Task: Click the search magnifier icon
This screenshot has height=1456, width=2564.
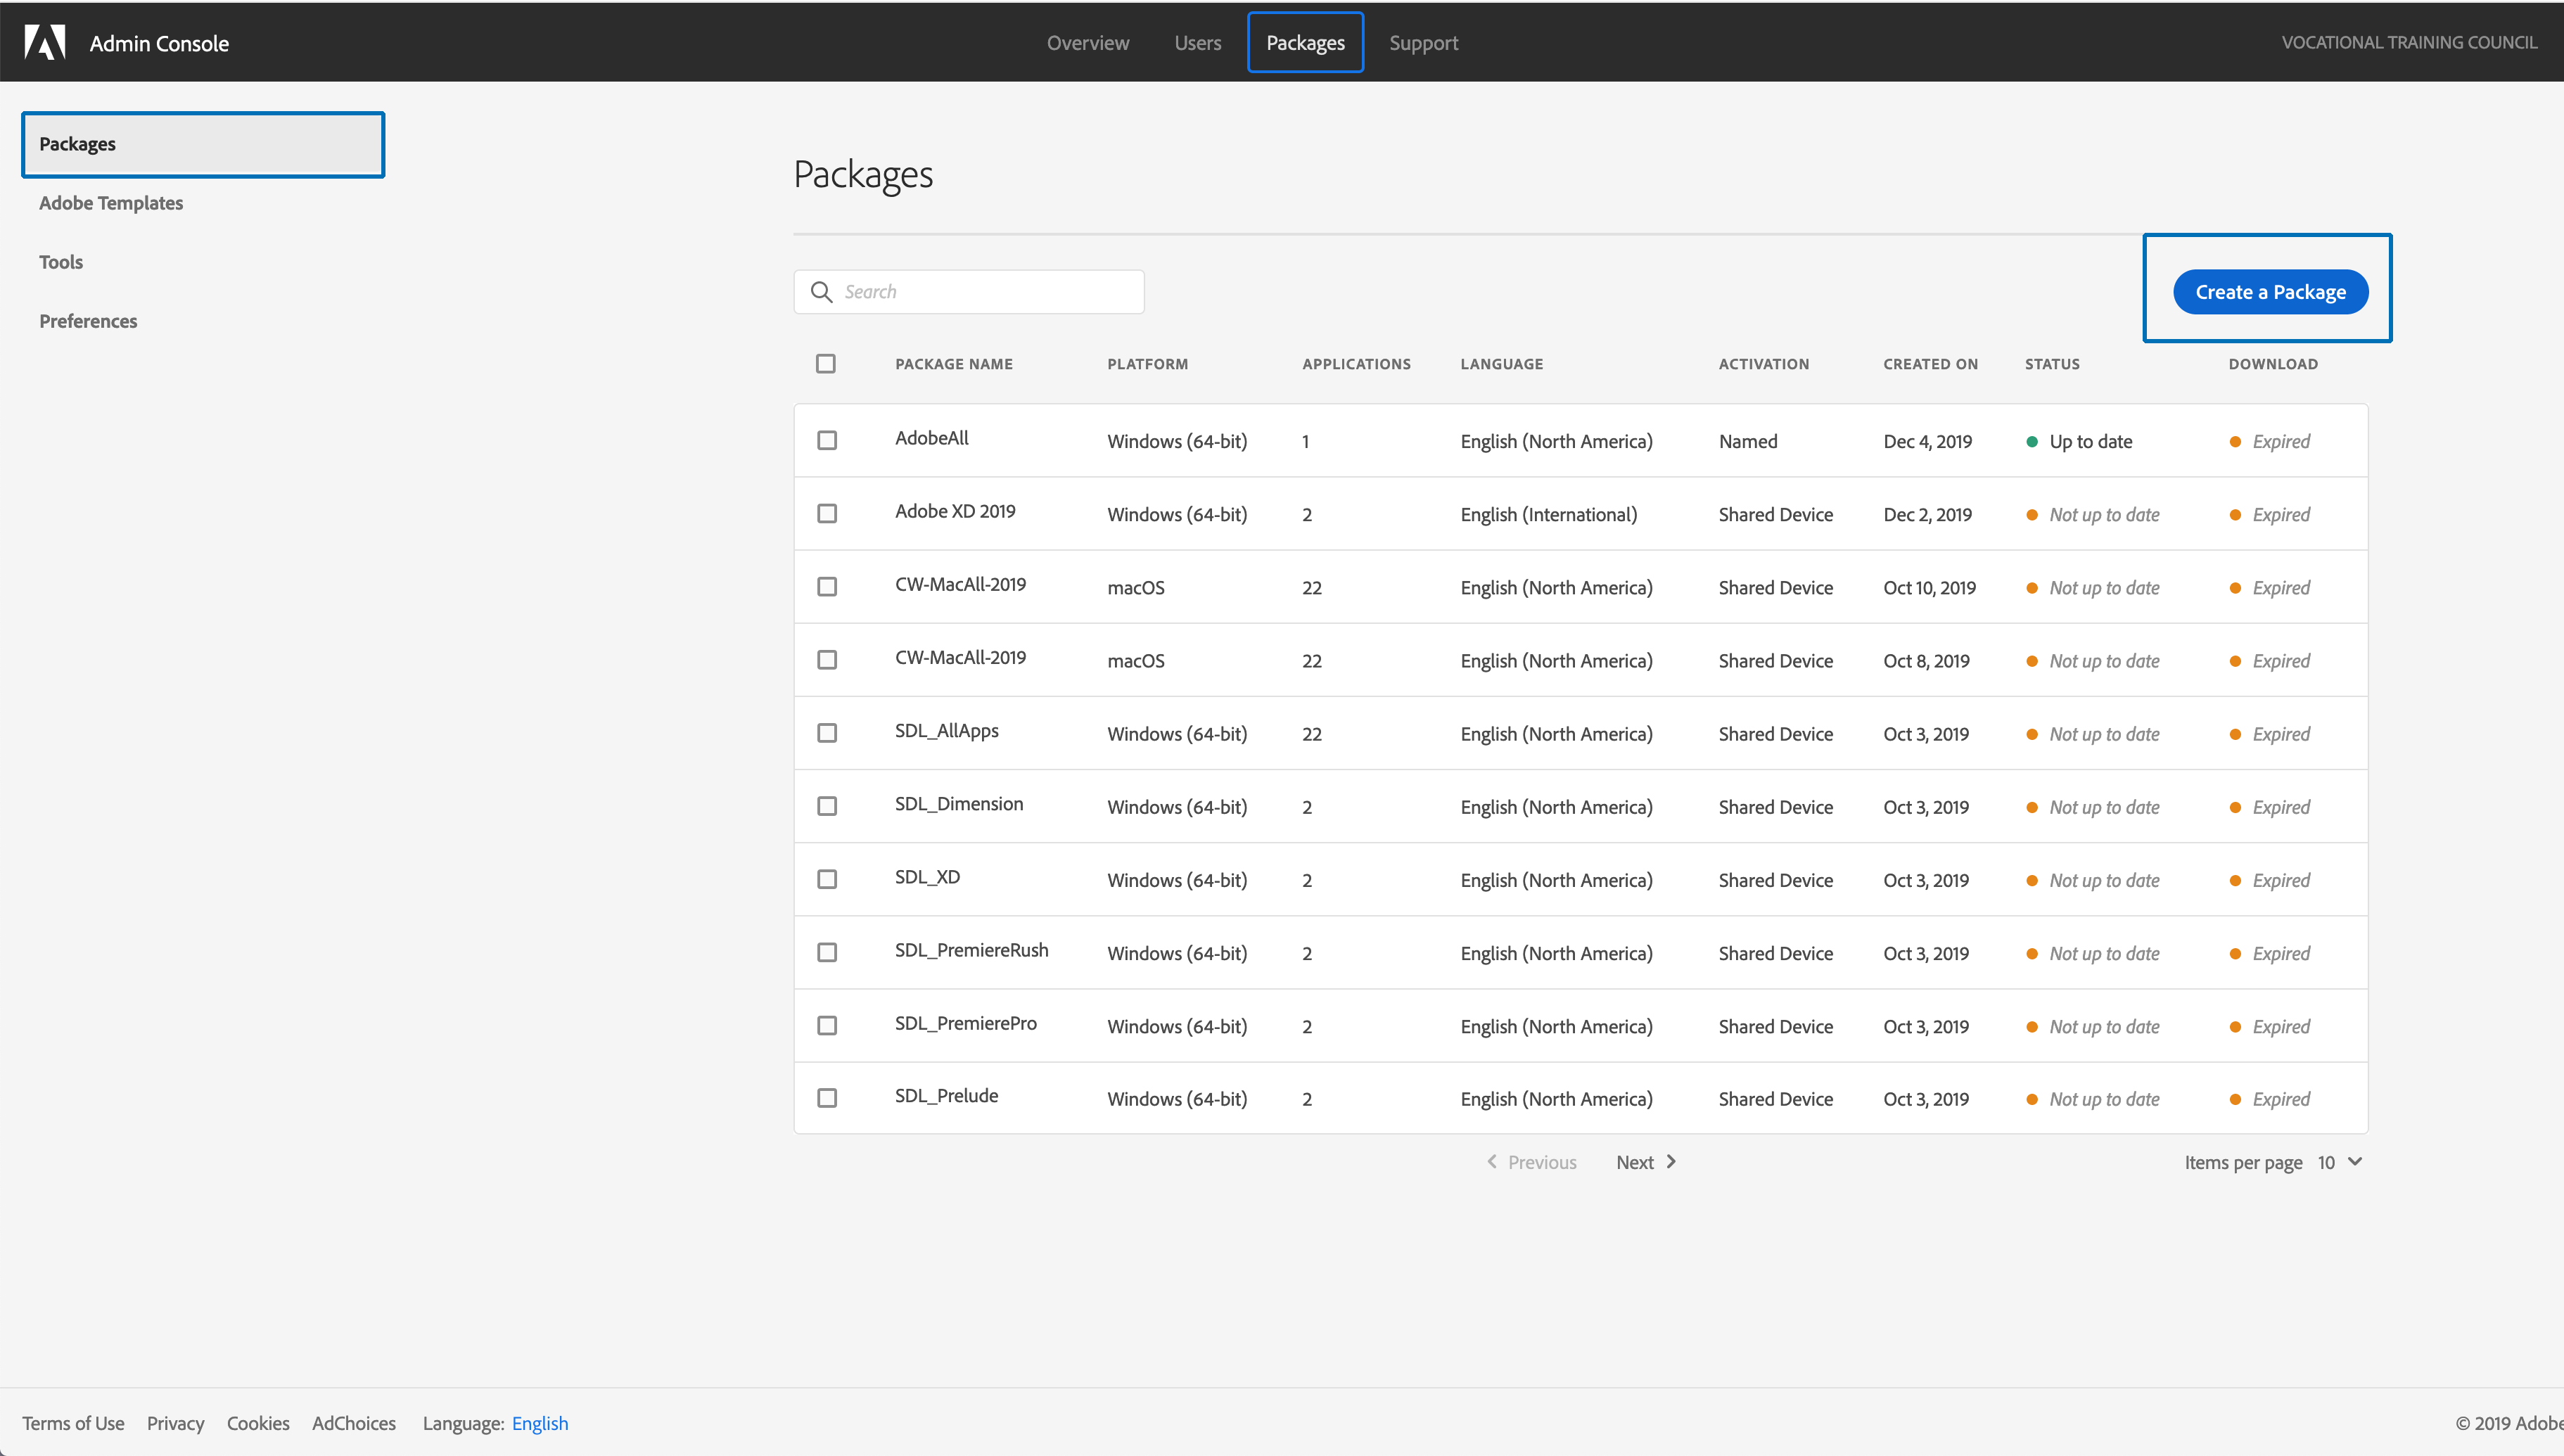Action: [821, 292]
